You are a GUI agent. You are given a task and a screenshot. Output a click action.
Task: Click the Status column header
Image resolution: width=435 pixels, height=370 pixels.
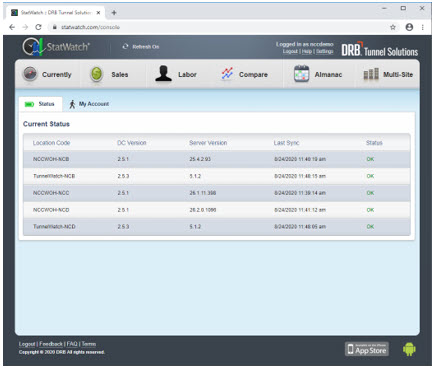(x=374, y=143)
